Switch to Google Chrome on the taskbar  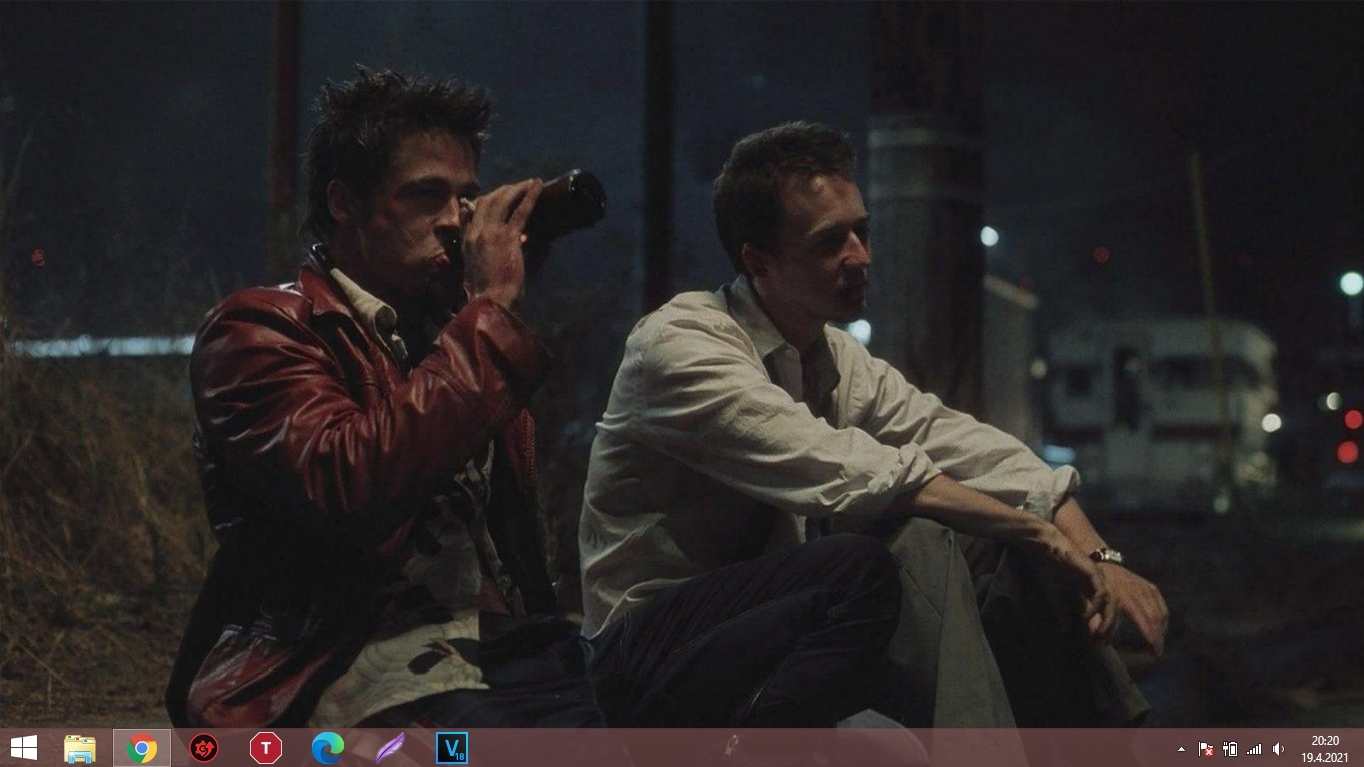point(142,748)
